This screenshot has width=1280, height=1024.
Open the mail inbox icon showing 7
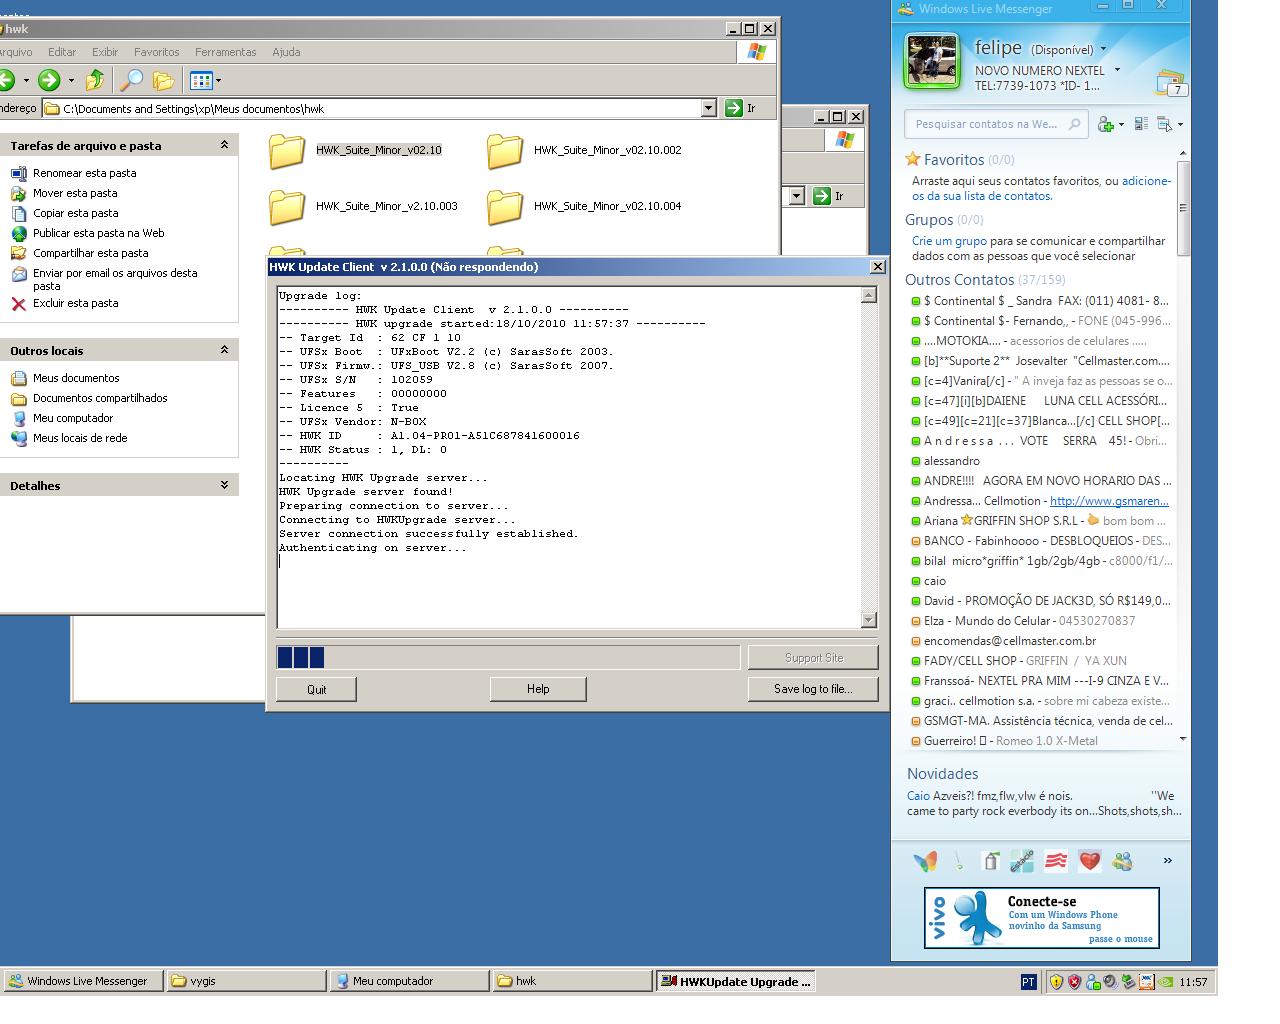1170,82
